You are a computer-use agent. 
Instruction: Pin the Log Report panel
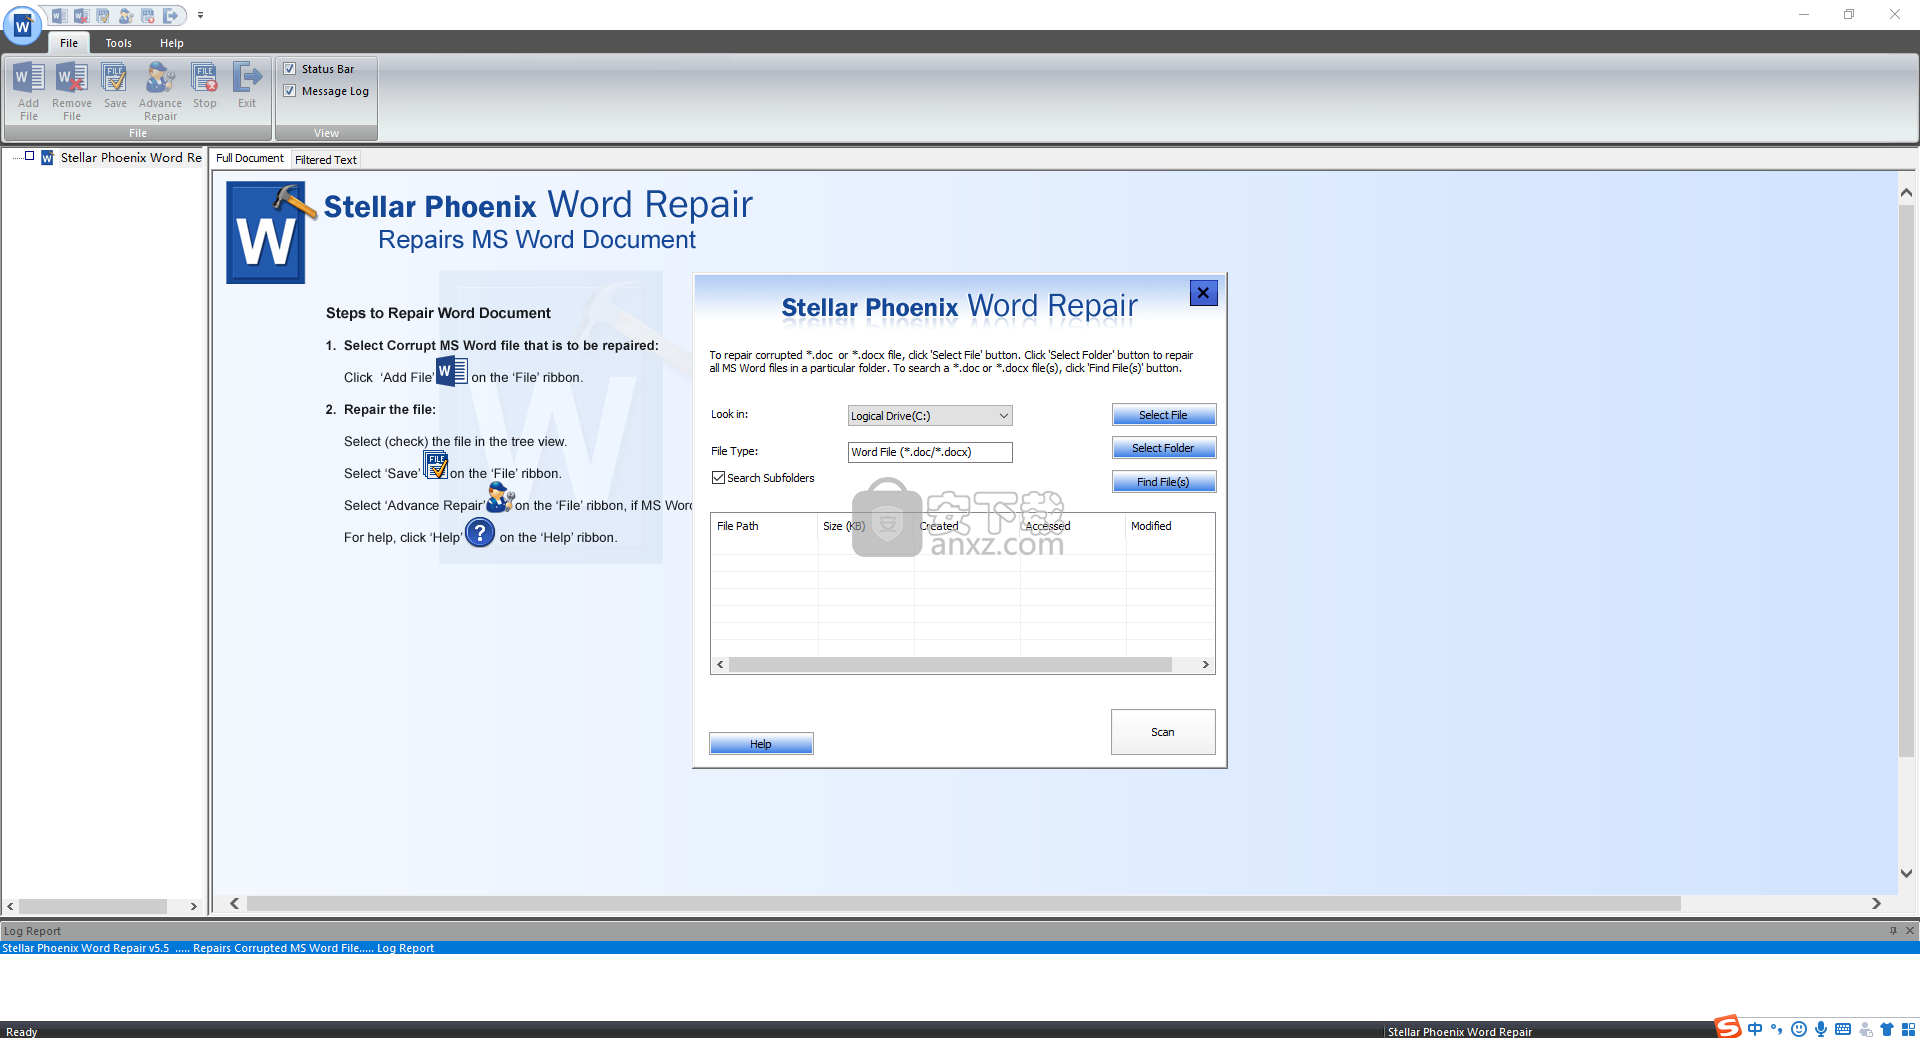1893,931
